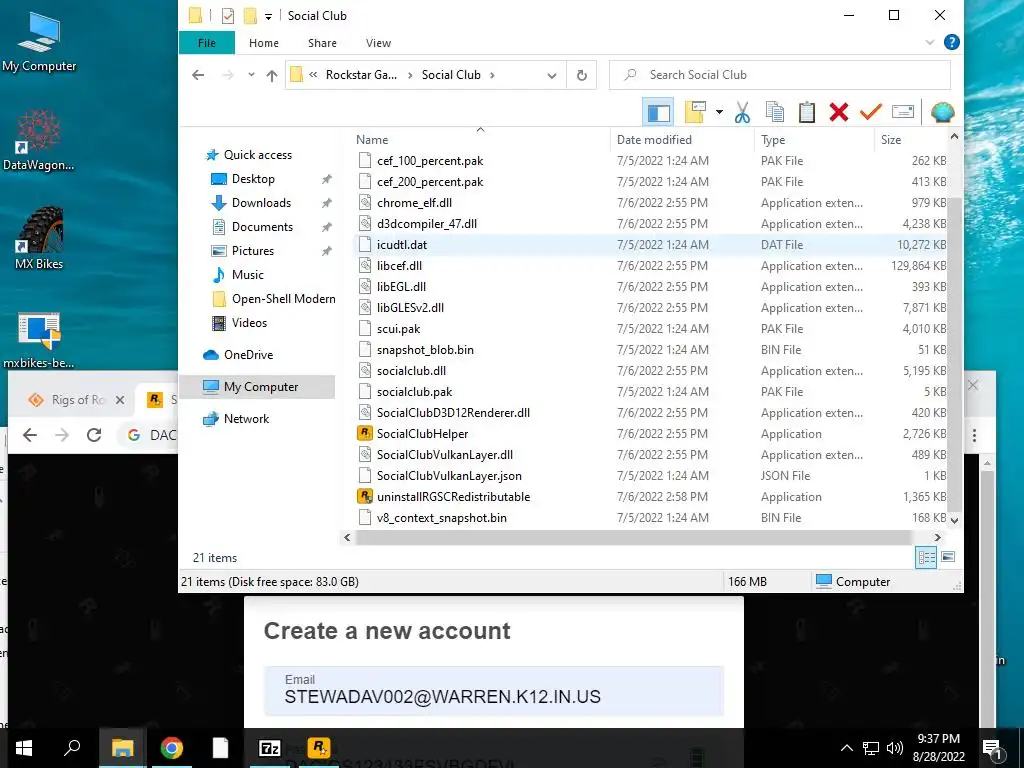The height and width of the screenshot is (768, 1024).
Task: Select Desktop in navigation pane
Action: [x=253, y=179]
